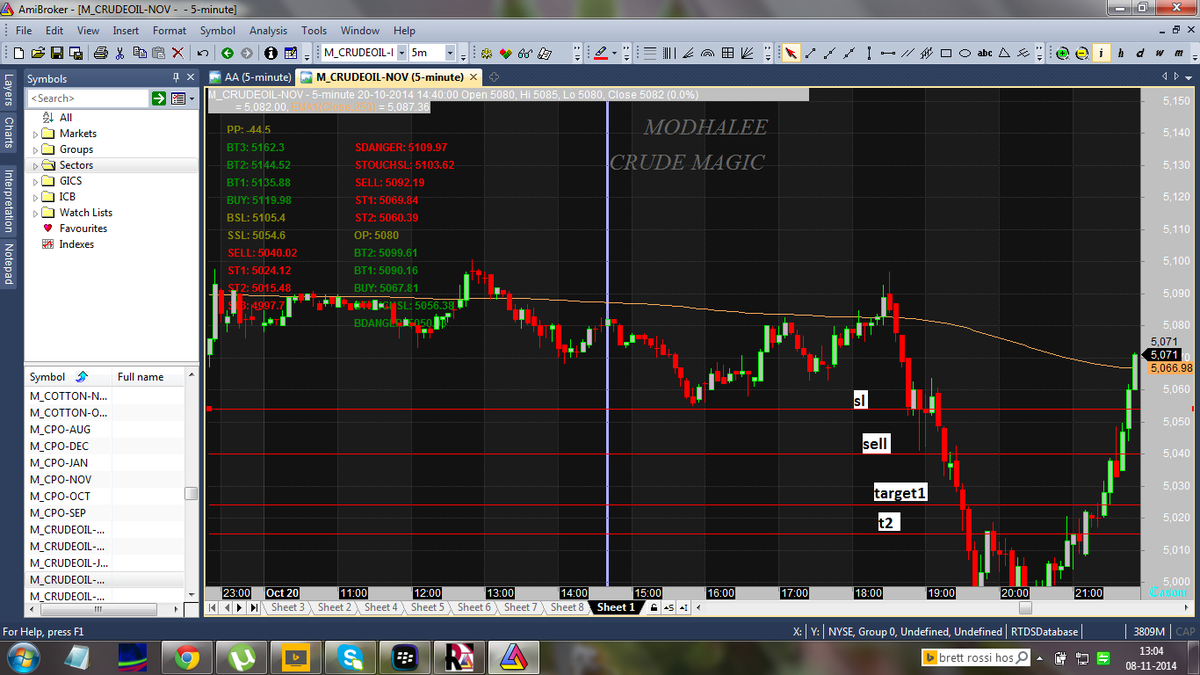
Task: Select the Horizontal line drawing tool
Action: (x=888, y=53)
